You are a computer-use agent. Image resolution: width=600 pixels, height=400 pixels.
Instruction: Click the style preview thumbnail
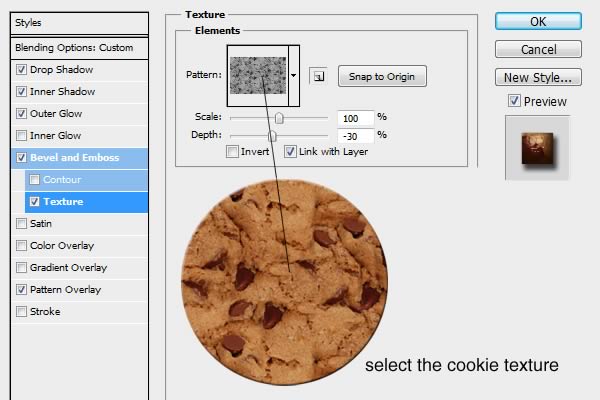[537, 148]
